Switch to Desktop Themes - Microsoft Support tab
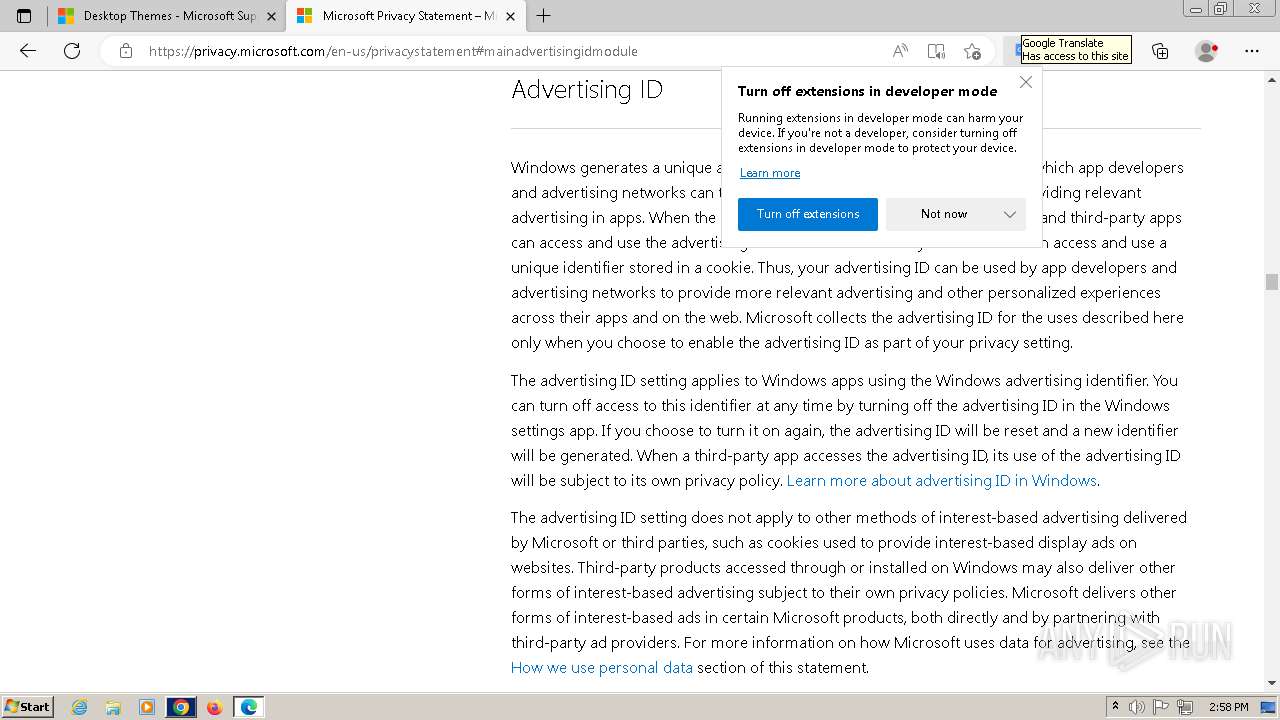The height and width of the screenshot is (720, 1280). (166, 16)
